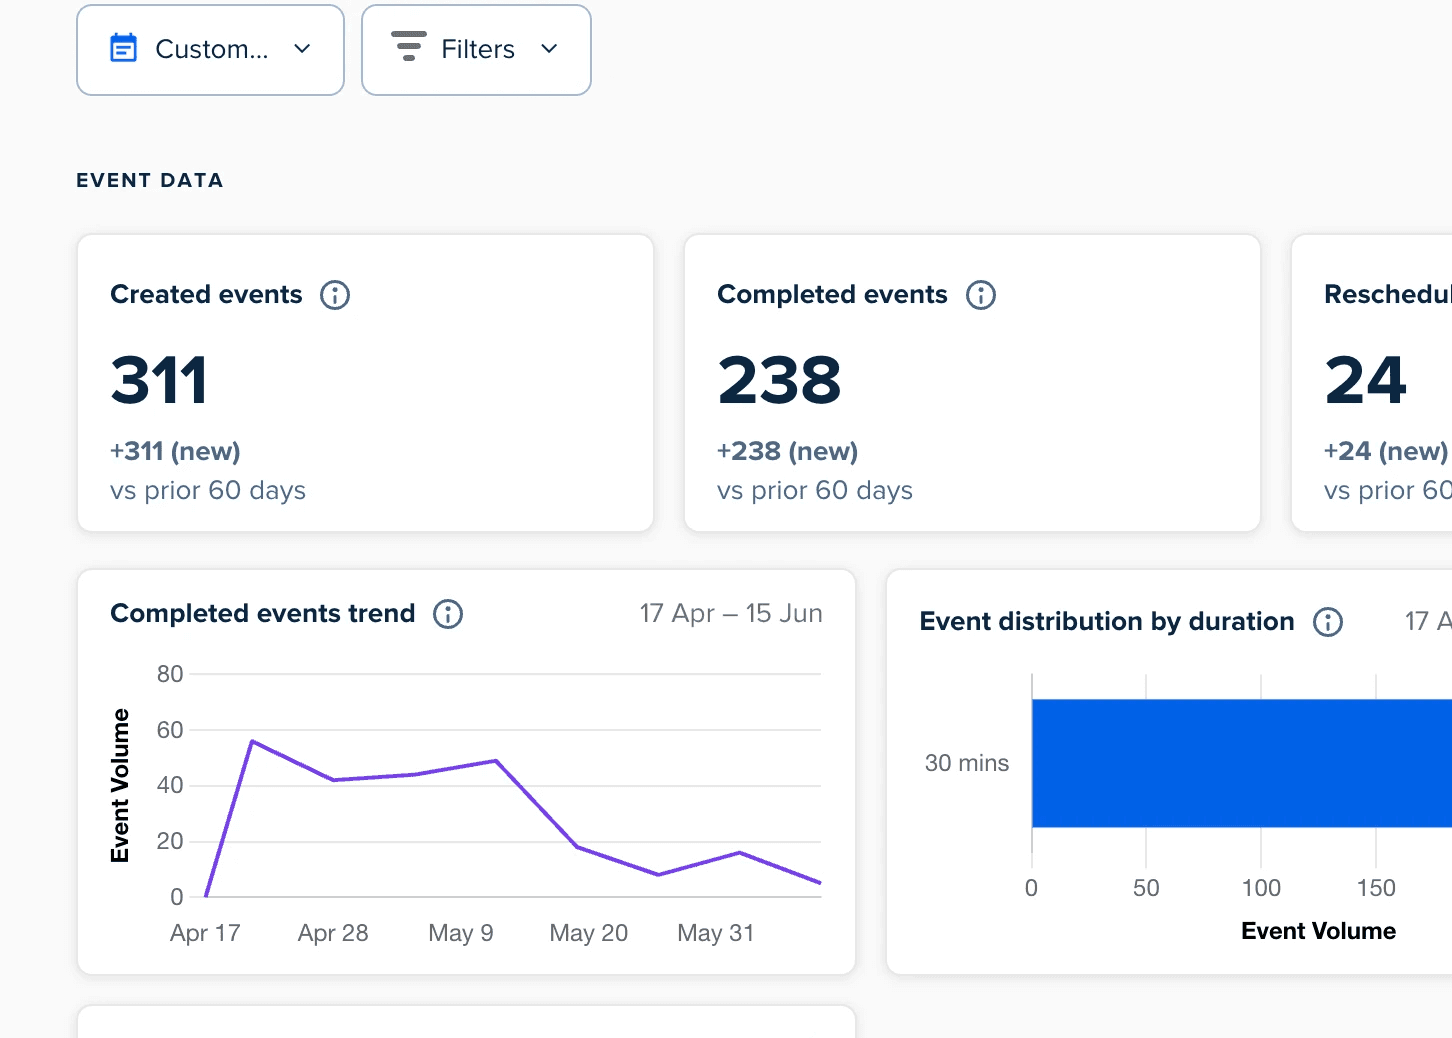Show info for Completed events trend
Screen dimensions: 1452x1038
(x=448, y=614)
